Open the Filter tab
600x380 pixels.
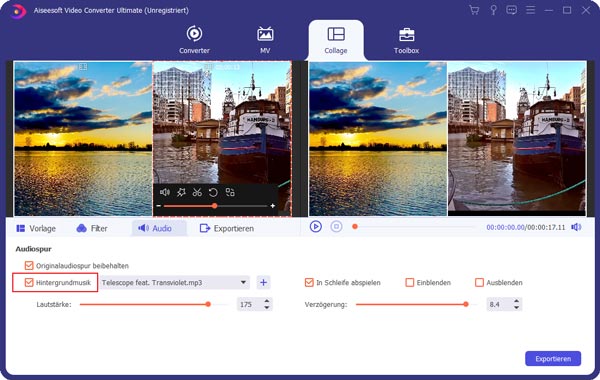pyautogui.click(x=92, y=228)
